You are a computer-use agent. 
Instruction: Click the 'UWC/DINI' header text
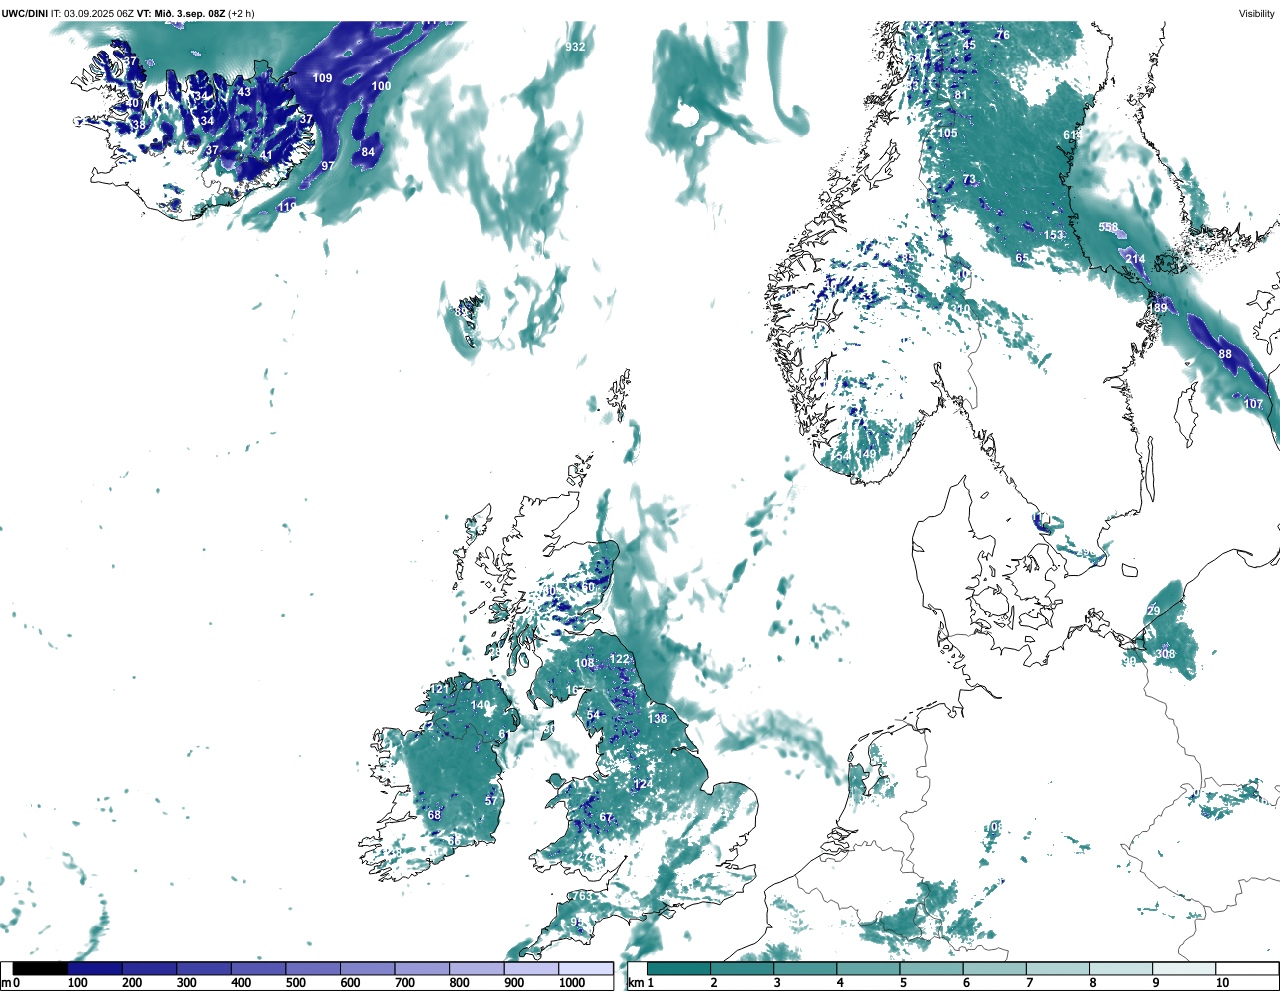coord(24,13)
